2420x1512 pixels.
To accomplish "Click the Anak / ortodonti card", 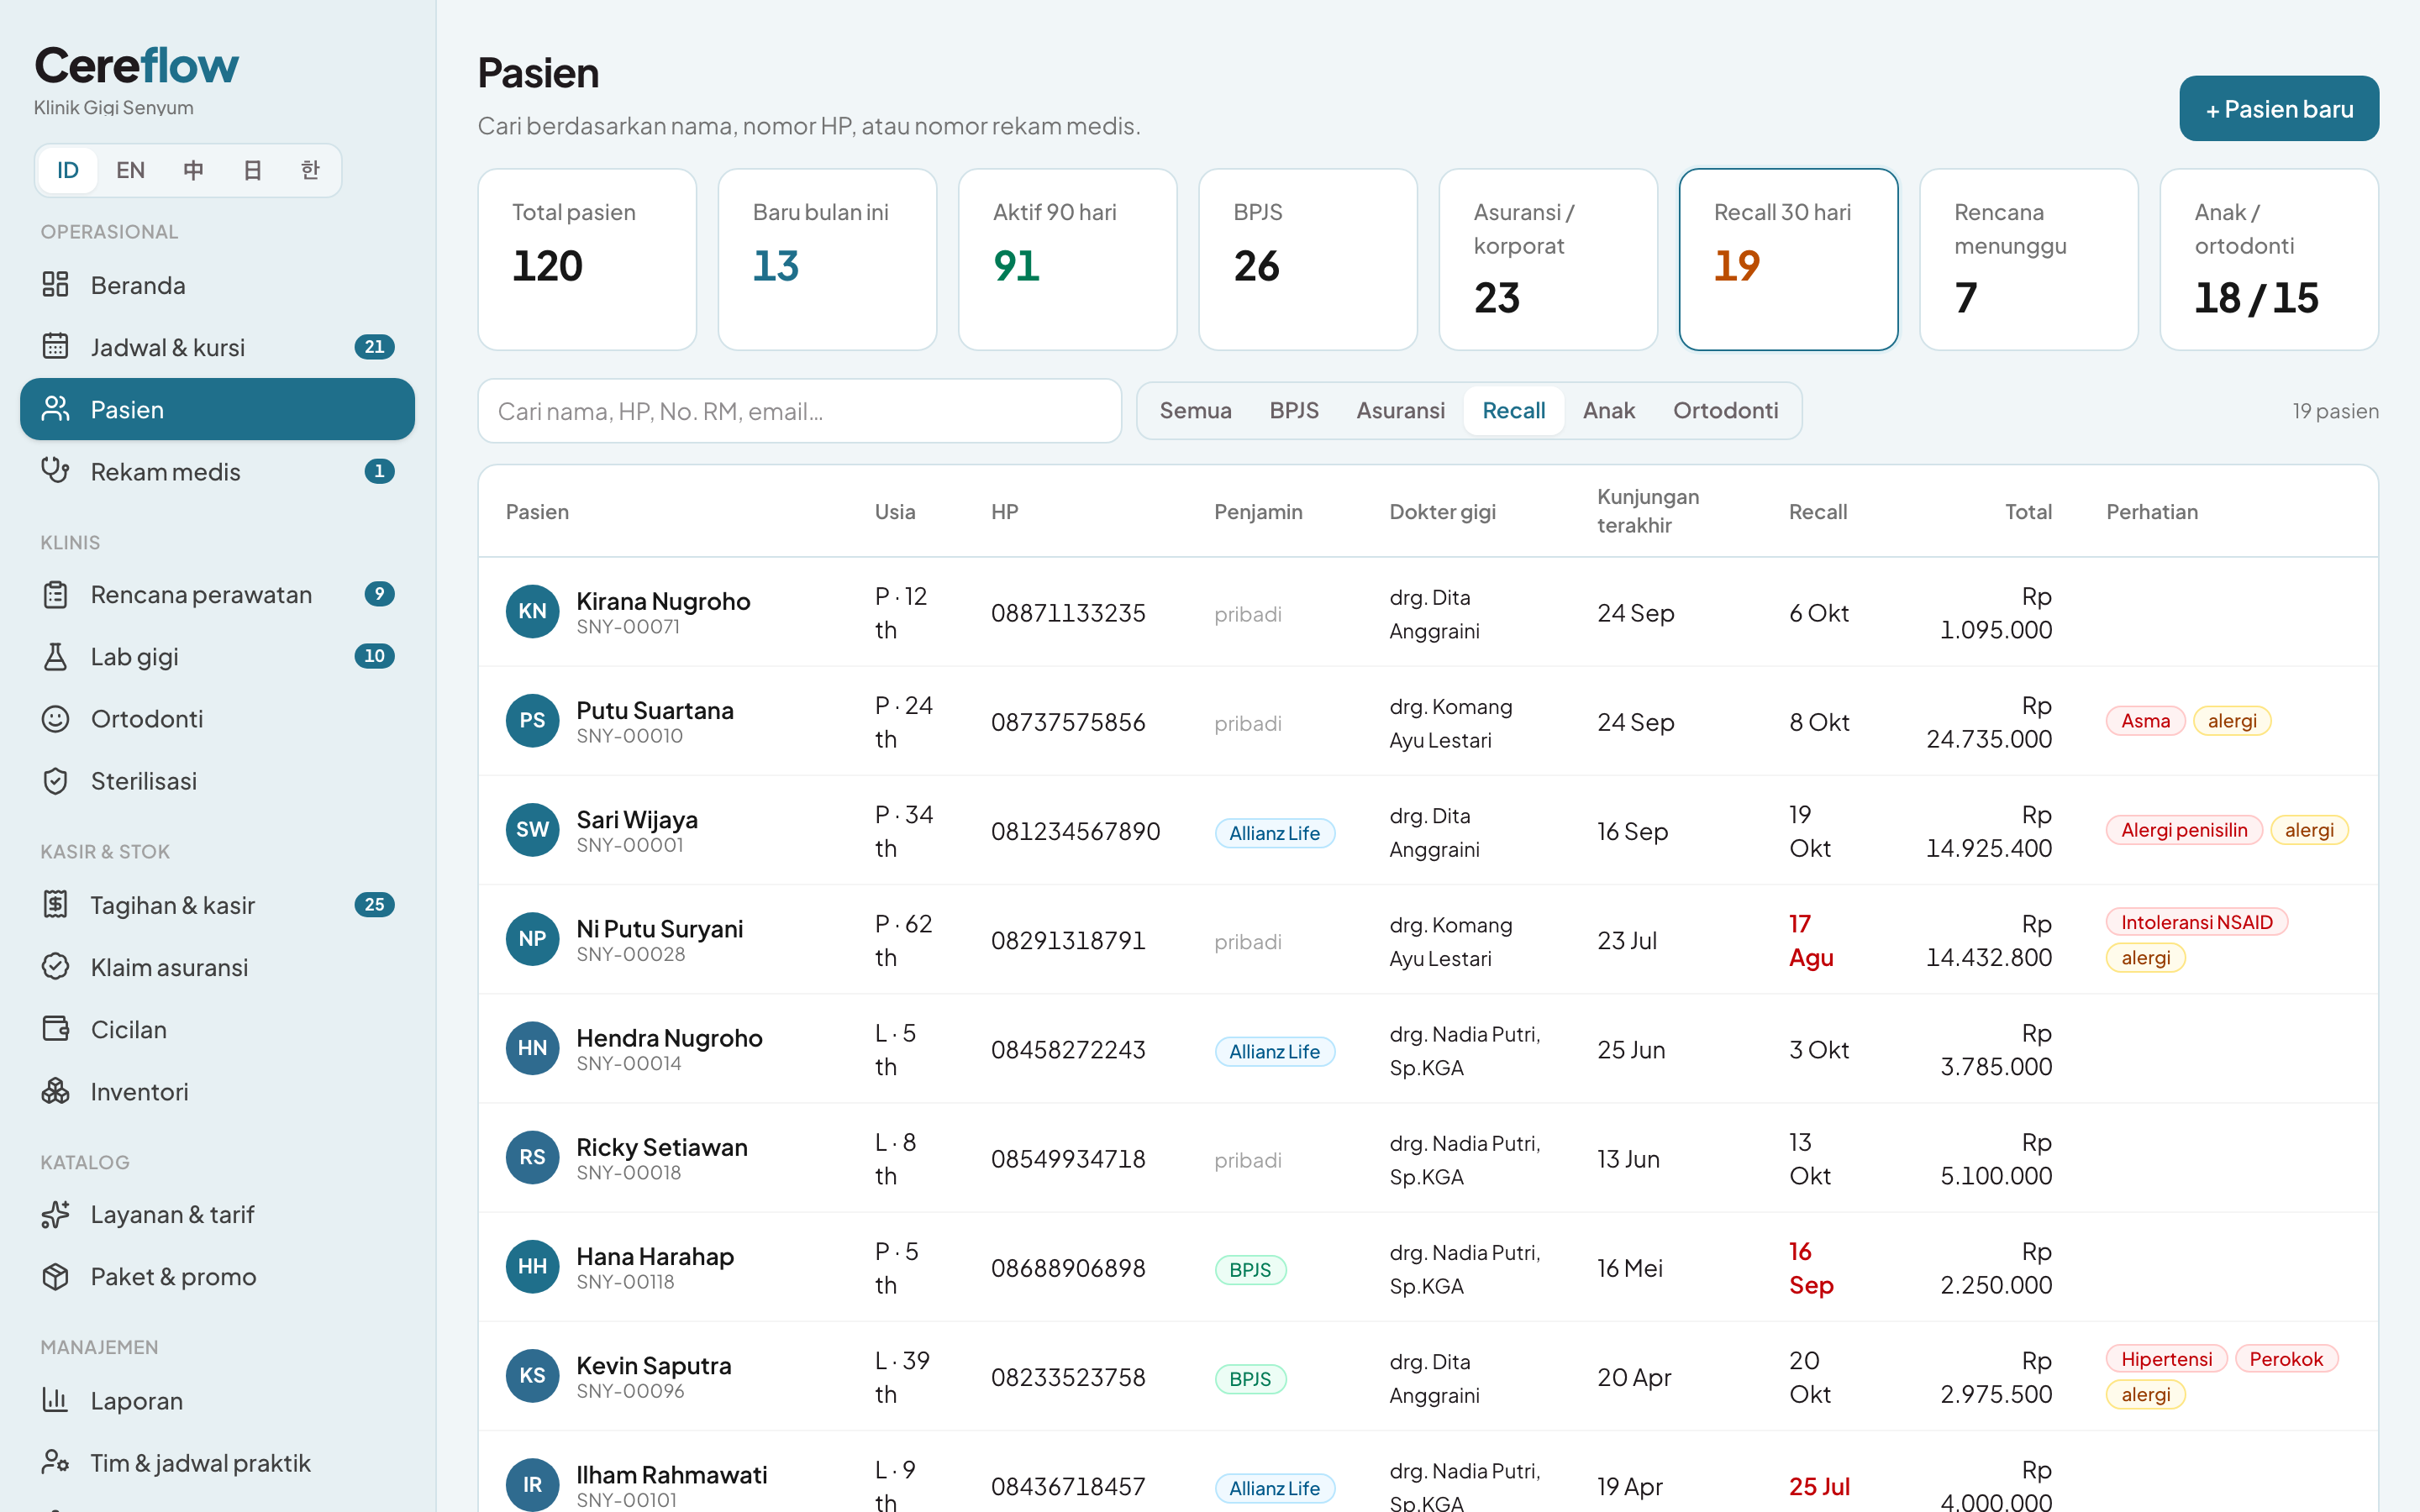I will click(2269, 259).
